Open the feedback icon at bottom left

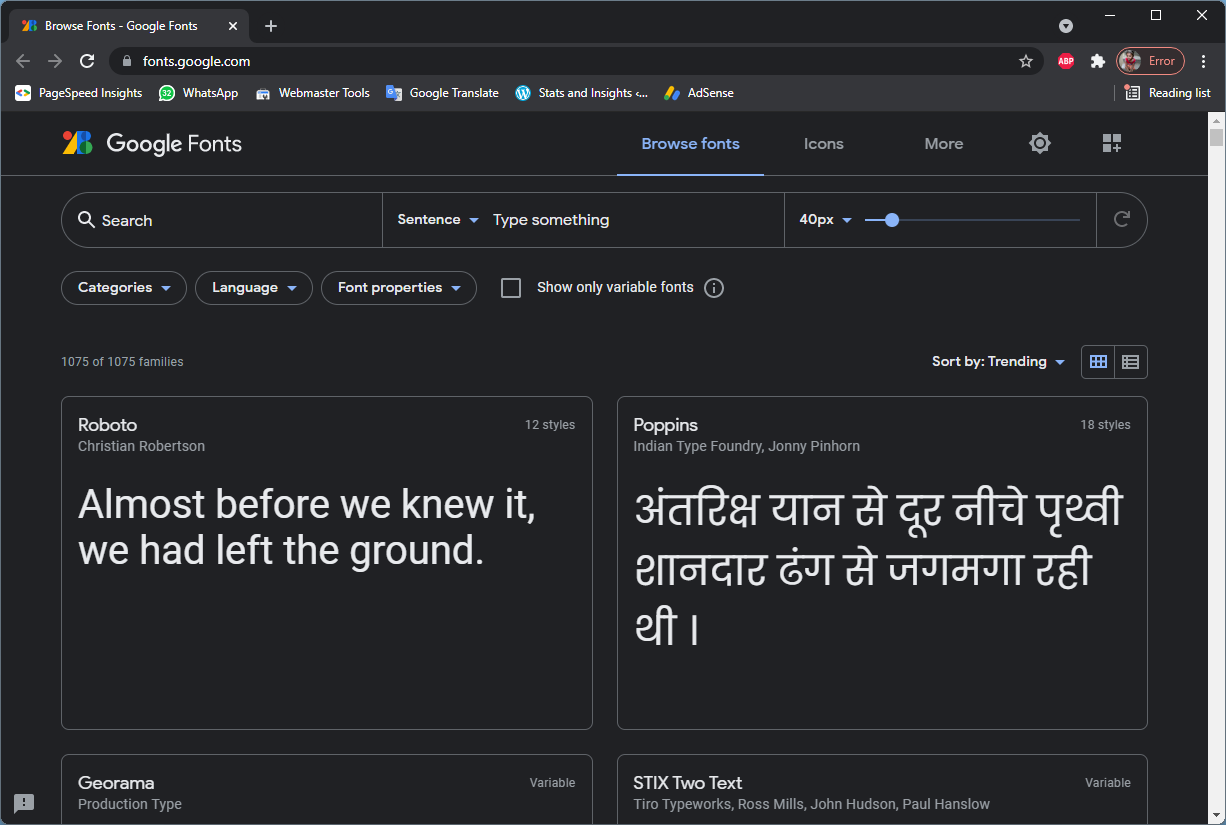click(24, 802)
